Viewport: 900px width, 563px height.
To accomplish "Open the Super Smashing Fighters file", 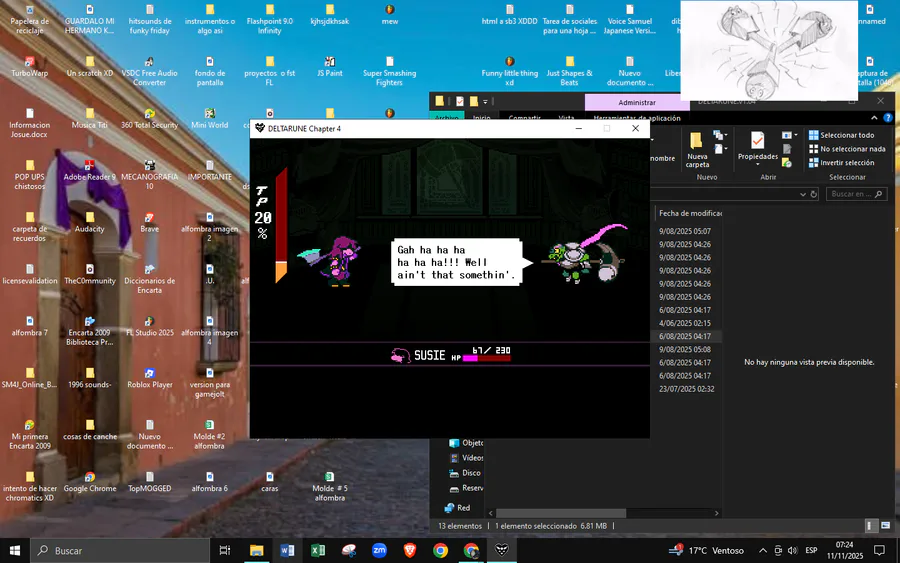I will point(390,71).
